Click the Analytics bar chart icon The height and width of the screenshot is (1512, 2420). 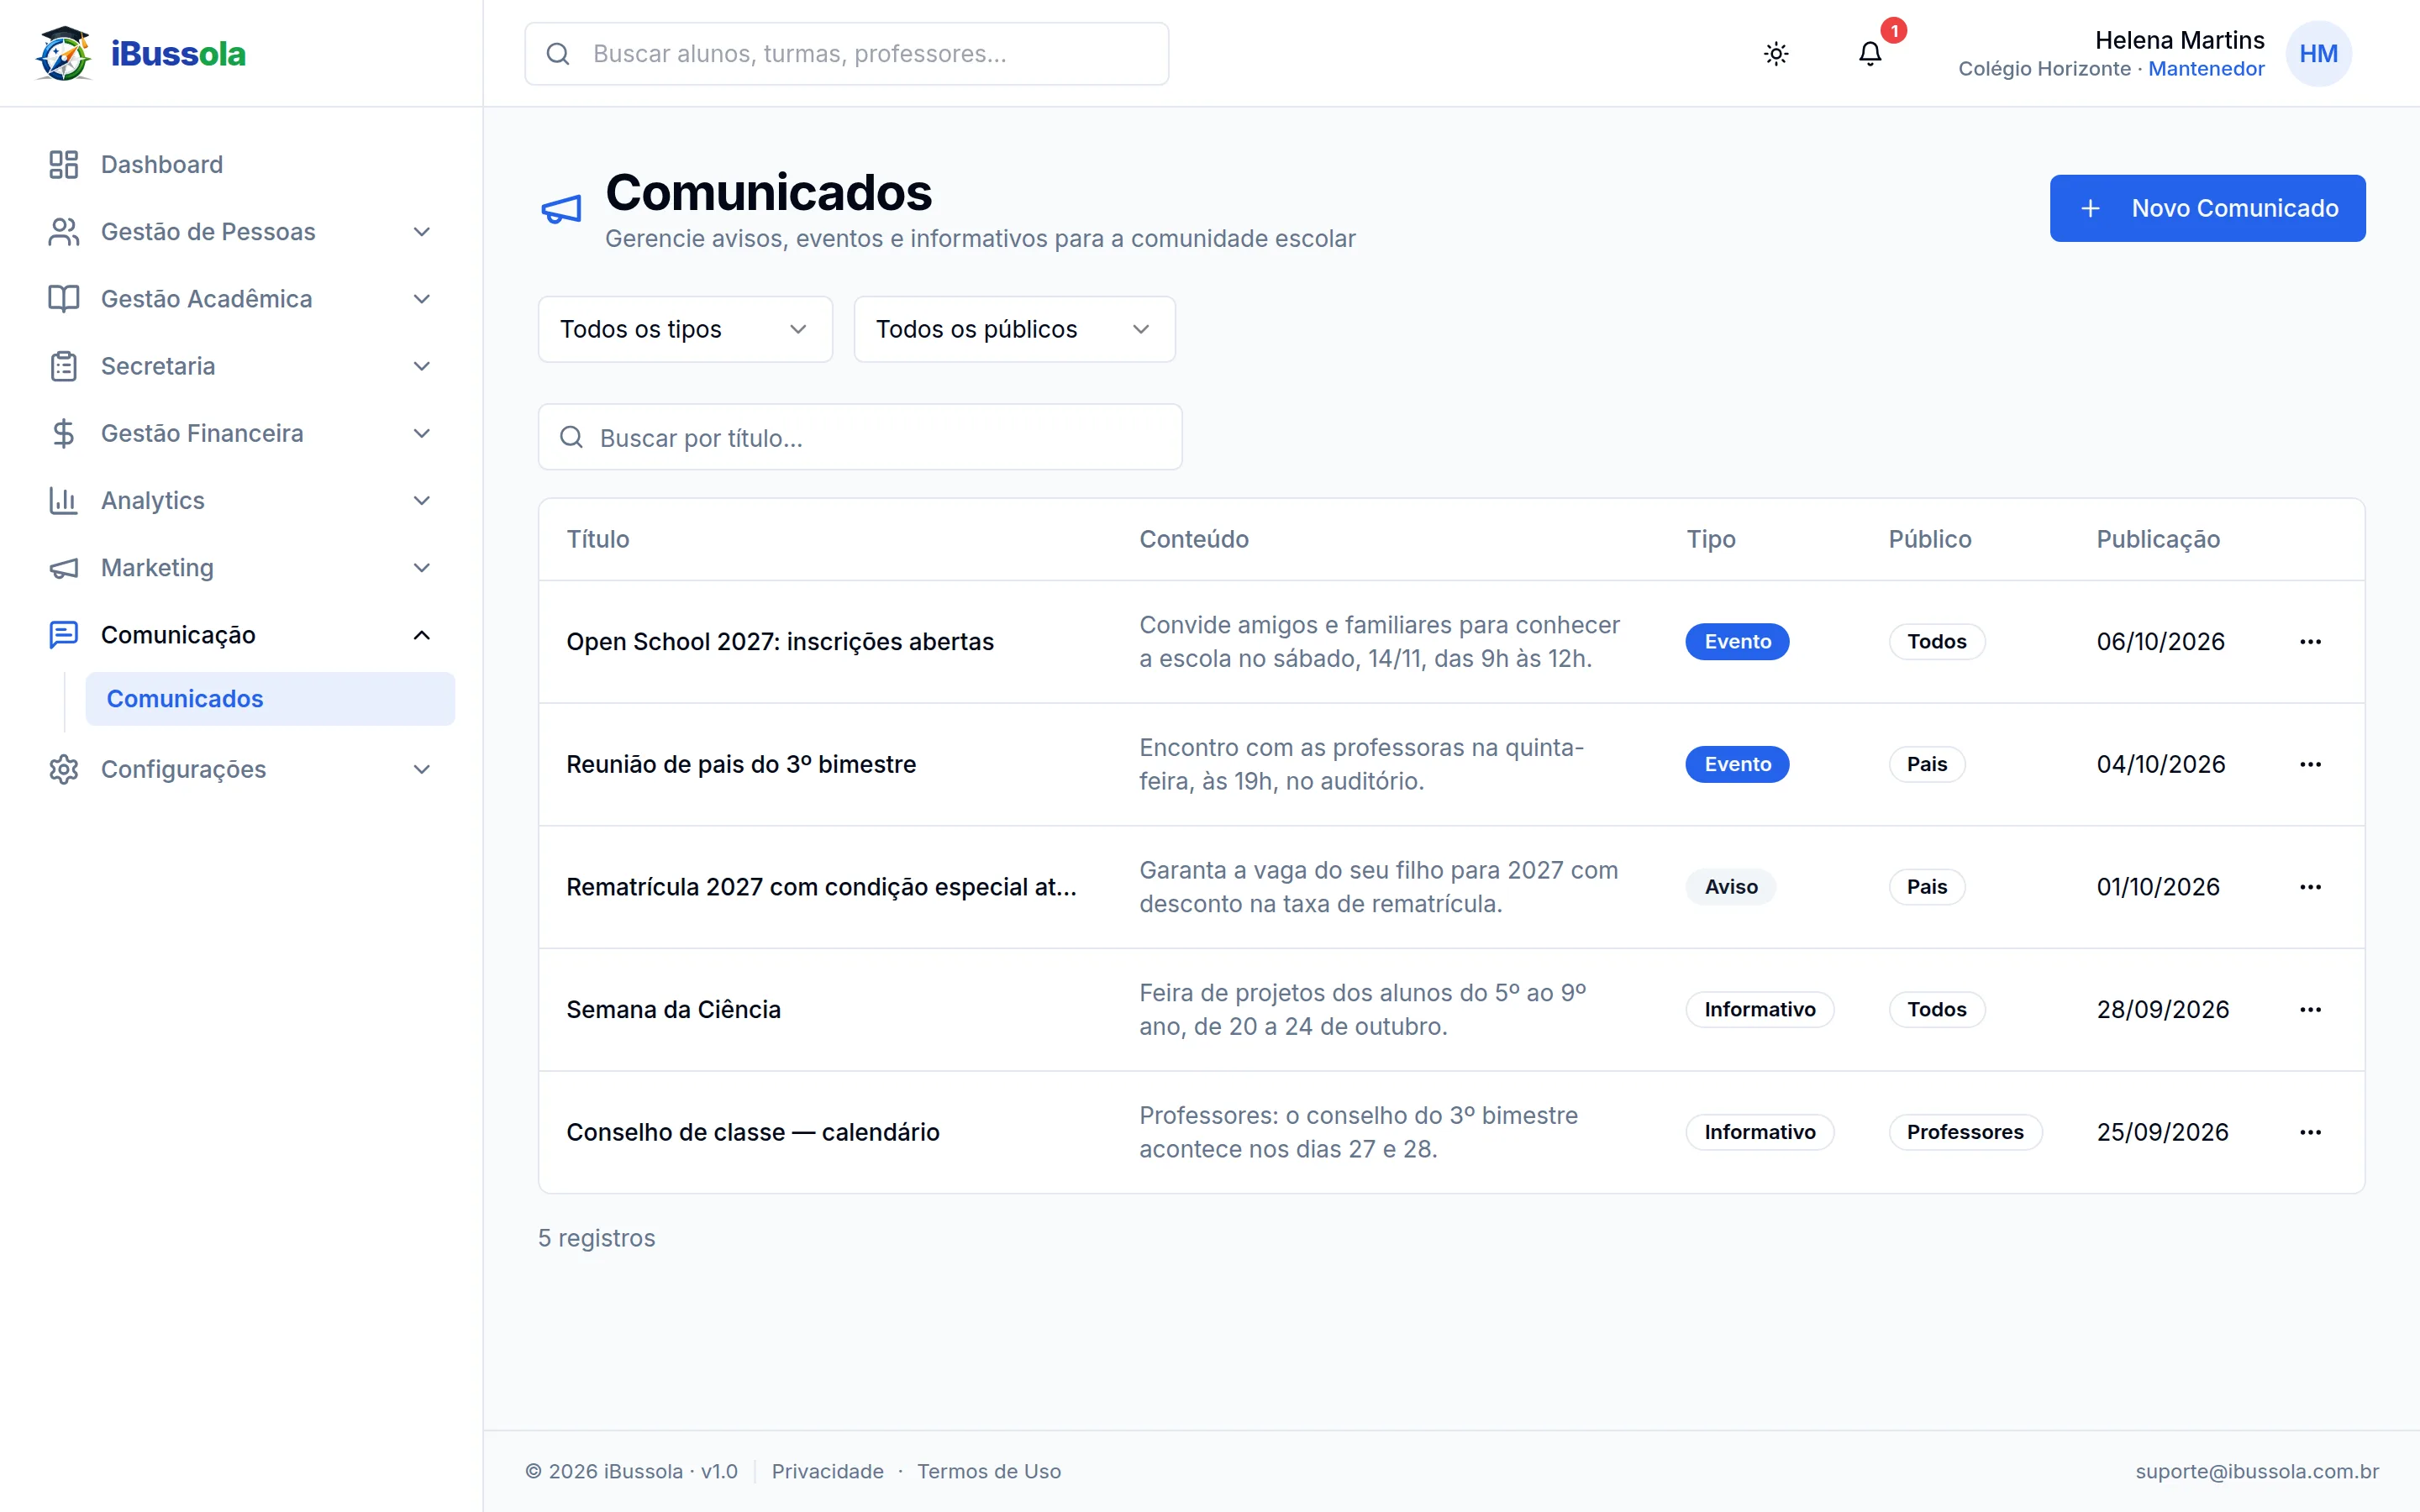point(64,500)
